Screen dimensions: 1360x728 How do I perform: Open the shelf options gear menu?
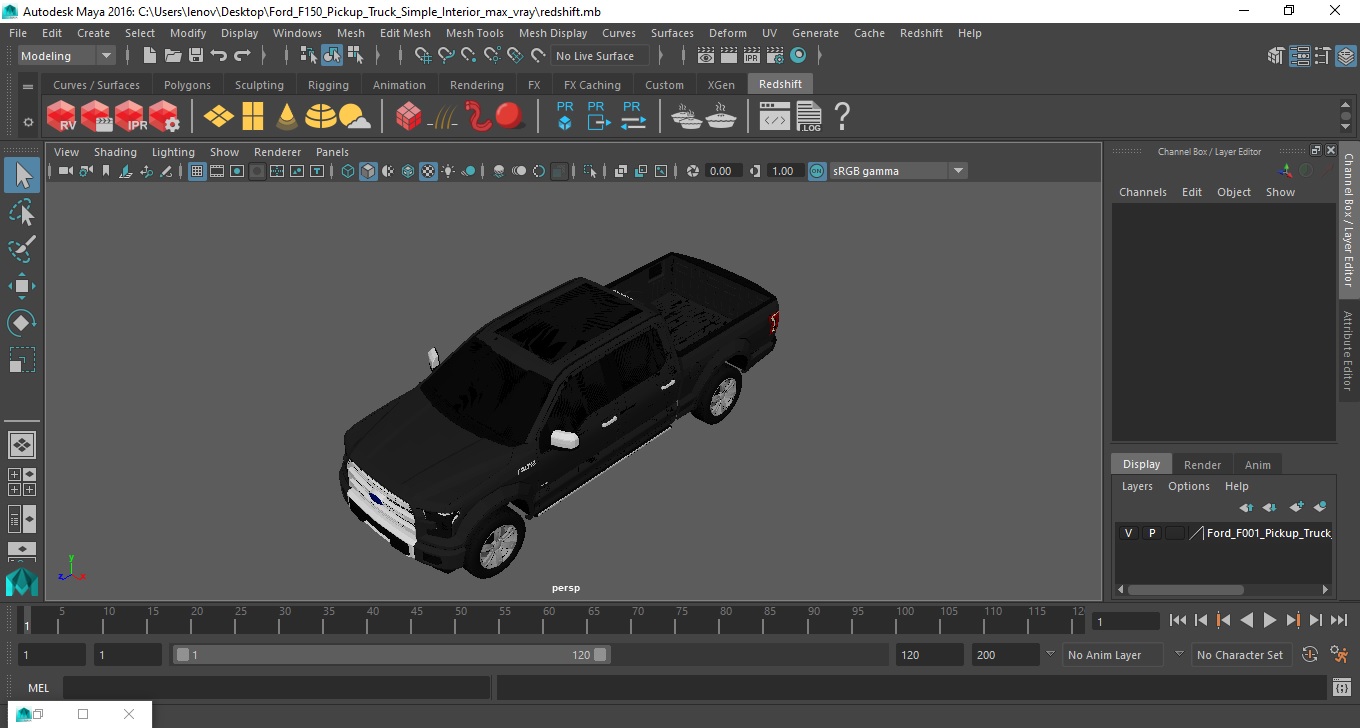(28, 122)
